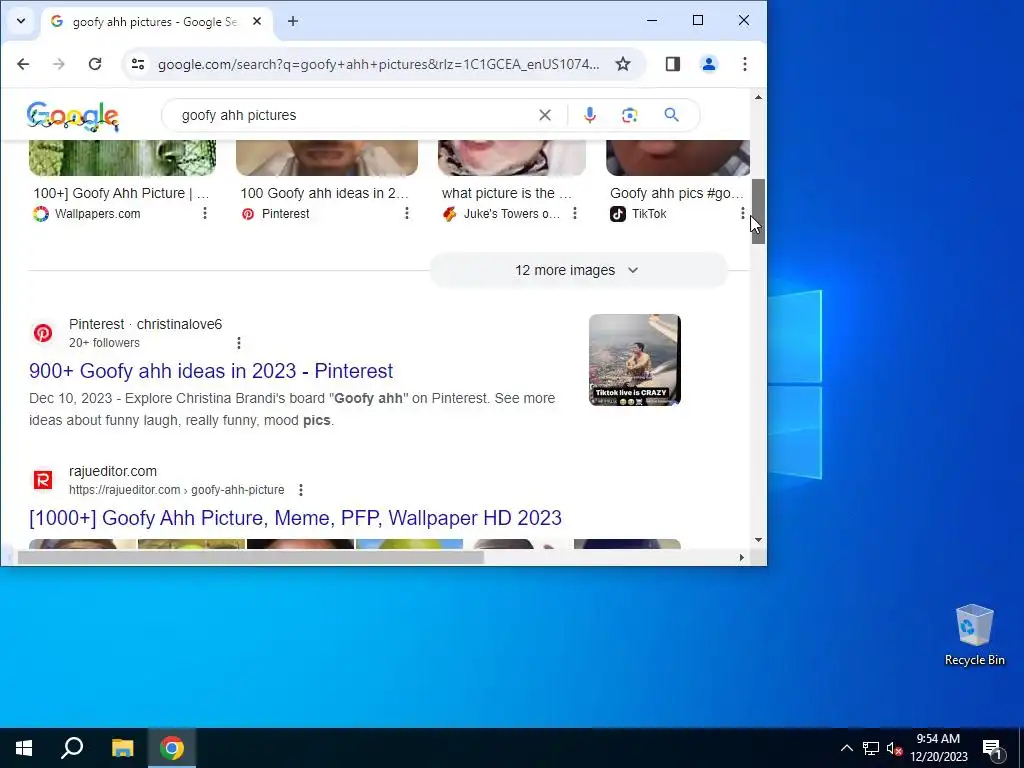The image size is (1024, 768).
Task: Click the Google doodle logo
Action: point(72,116)
